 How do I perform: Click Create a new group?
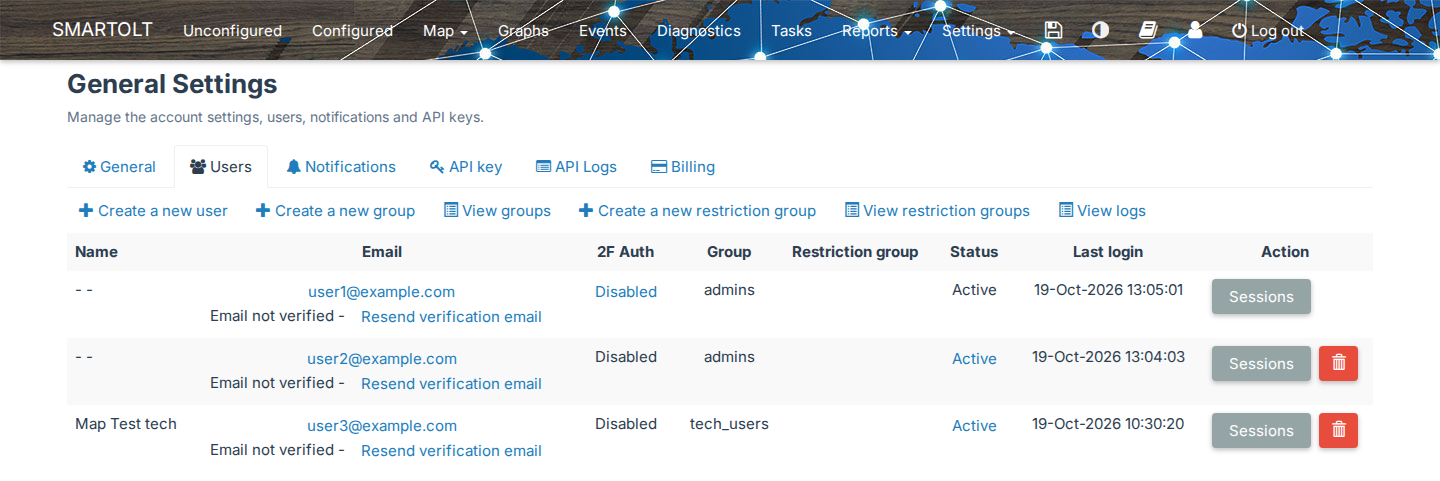335,211
